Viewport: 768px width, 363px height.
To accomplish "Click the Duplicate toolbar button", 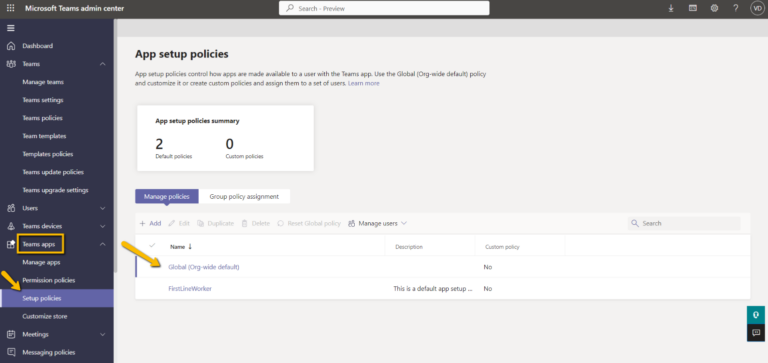I will (216, 223).
